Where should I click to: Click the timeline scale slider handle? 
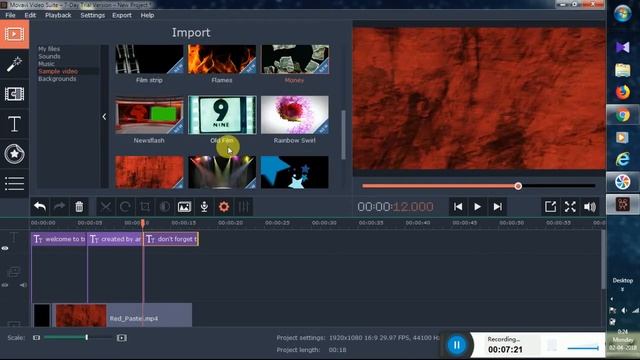[87, 338]
